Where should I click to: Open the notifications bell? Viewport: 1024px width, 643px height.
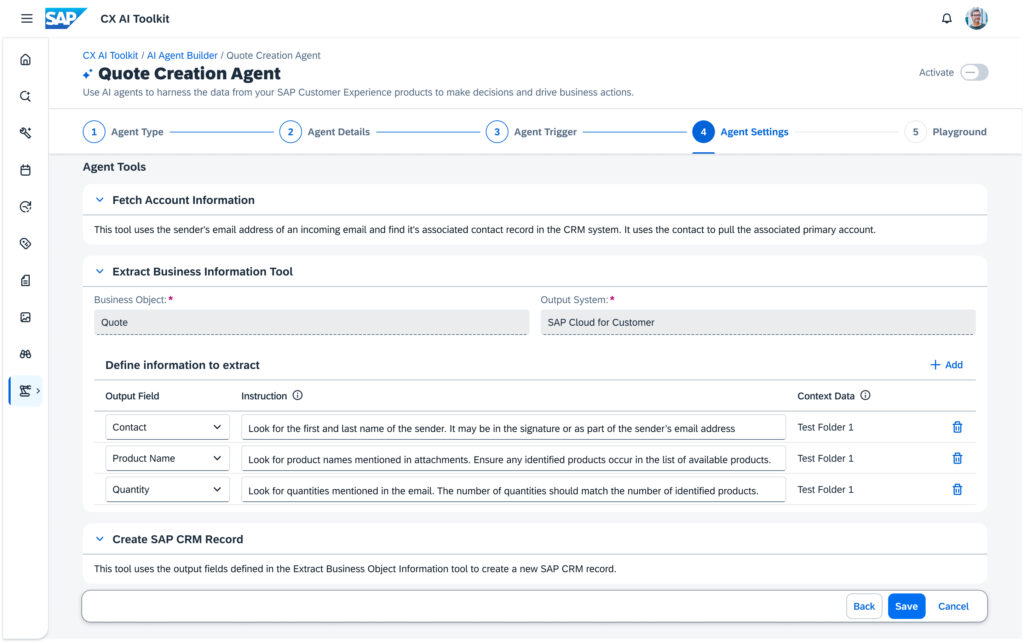tap(946, 18)
